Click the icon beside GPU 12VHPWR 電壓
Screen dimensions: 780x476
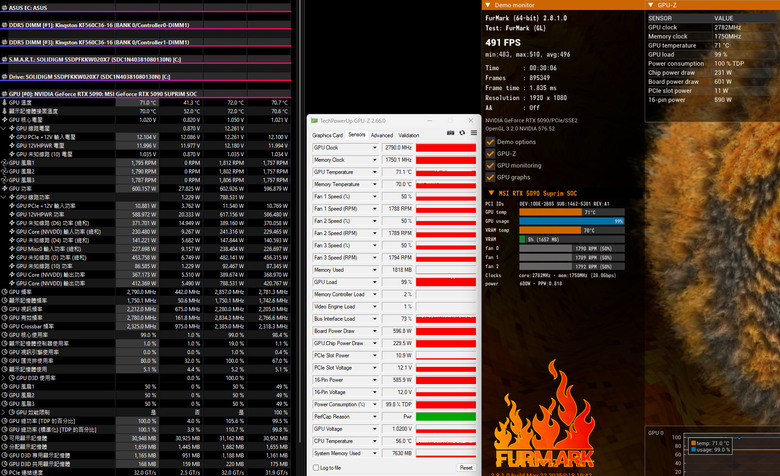click(11, 146)
